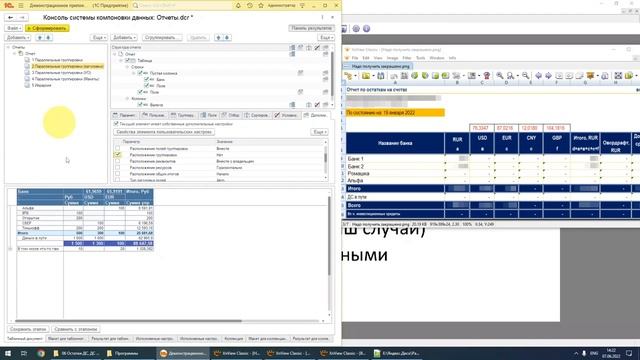640x360 pixels.
Task: Open the Еще dropdown in the parameters panel
Action: [x=320, y=132]
